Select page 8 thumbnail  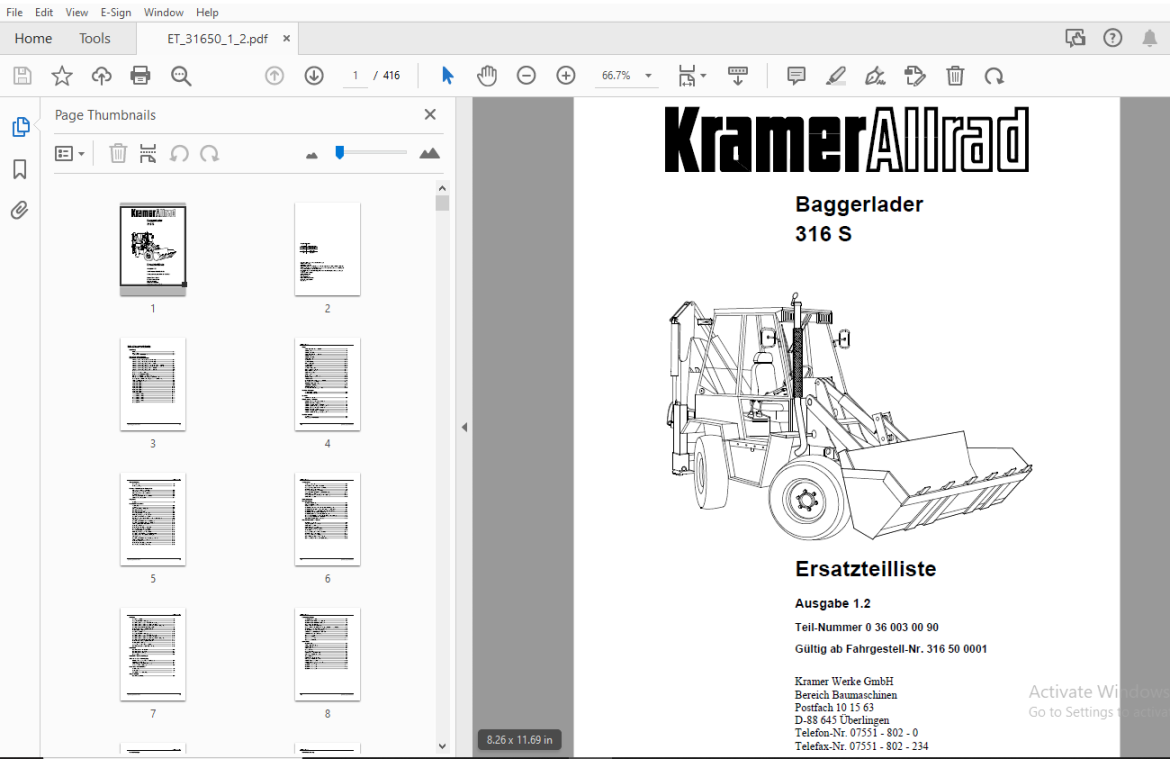coord(328,654)
